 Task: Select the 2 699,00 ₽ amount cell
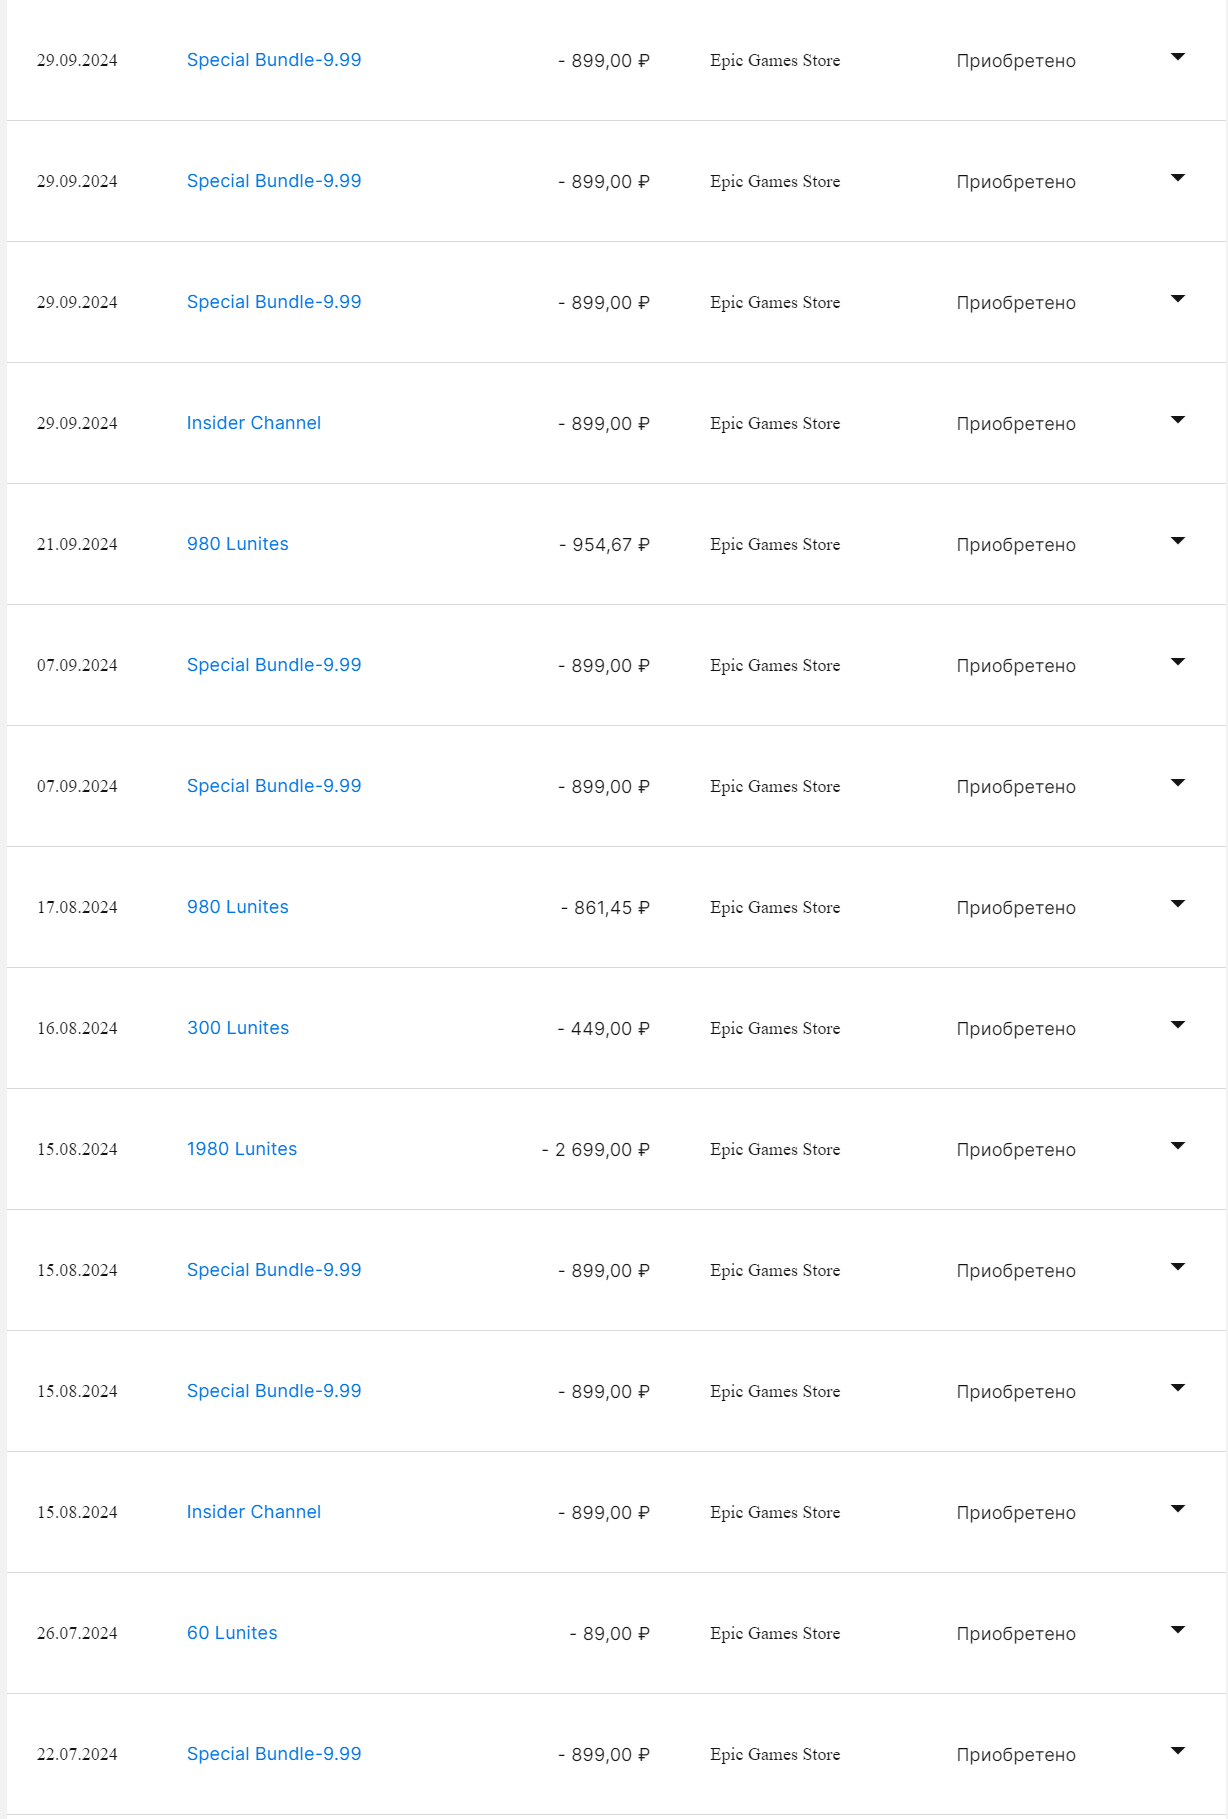coord(596,1150)
